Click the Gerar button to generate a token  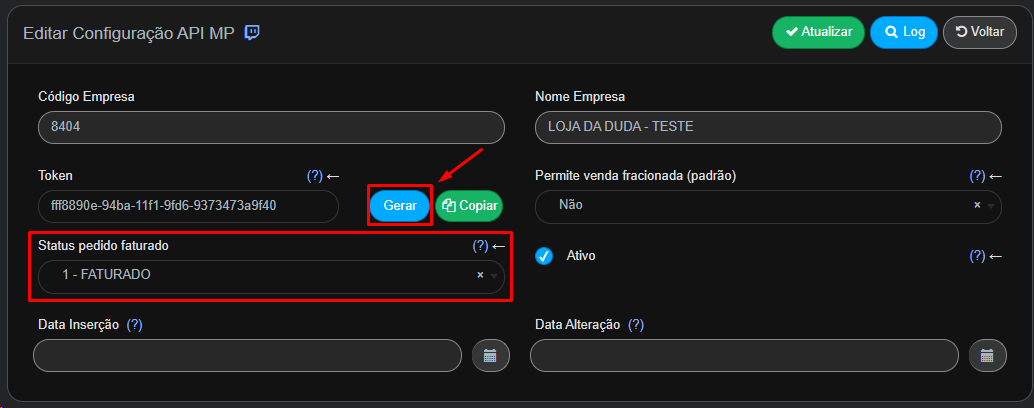pyautogui.click(x=400, y=206)
